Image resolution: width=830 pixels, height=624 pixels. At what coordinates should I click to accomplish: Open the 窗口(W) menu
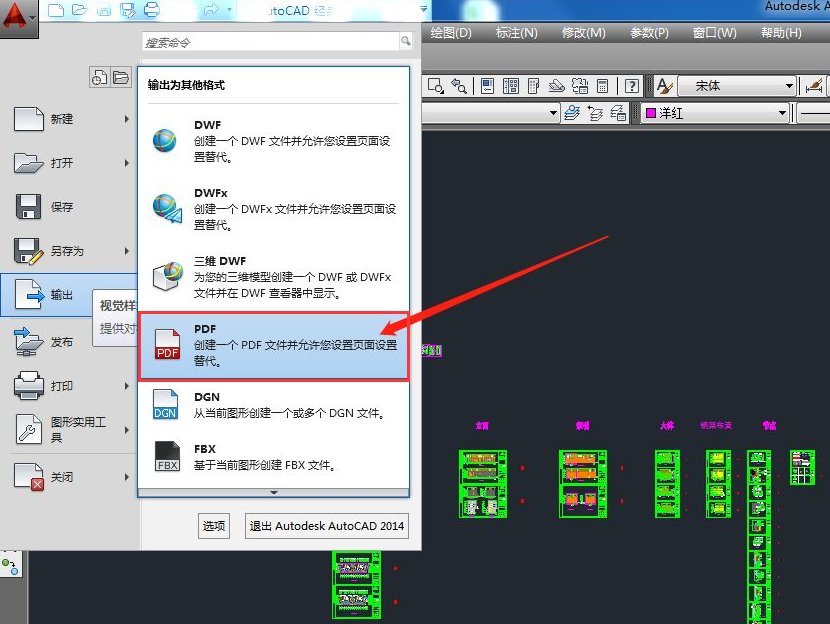click(x=715, y=33)
